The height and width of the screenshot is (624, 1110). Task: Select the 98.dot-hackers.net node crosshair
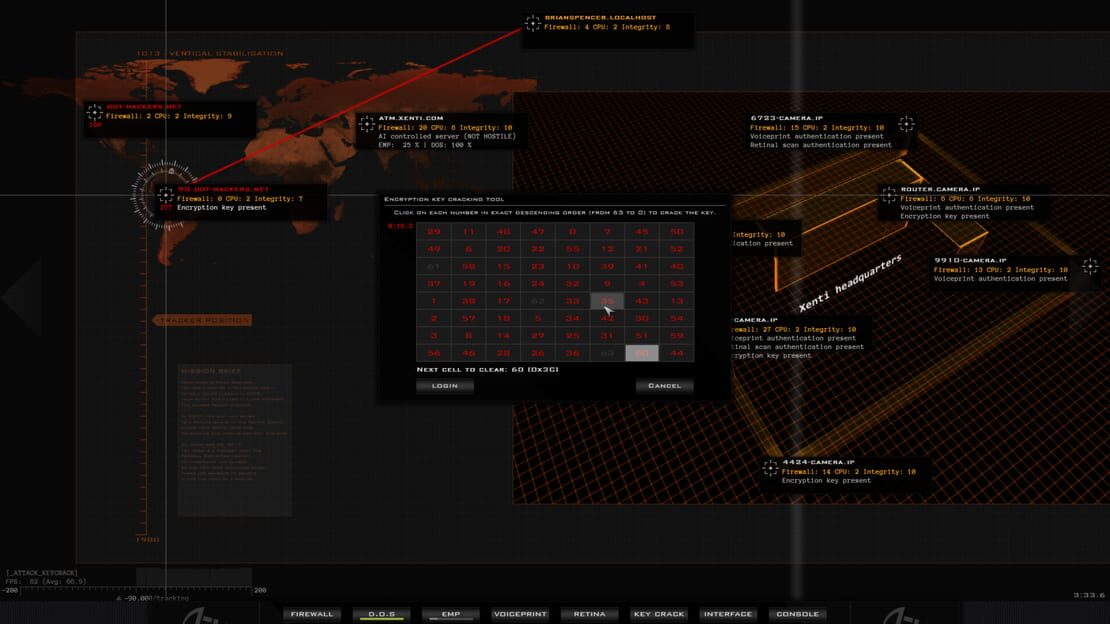click(x=165, y=195)
